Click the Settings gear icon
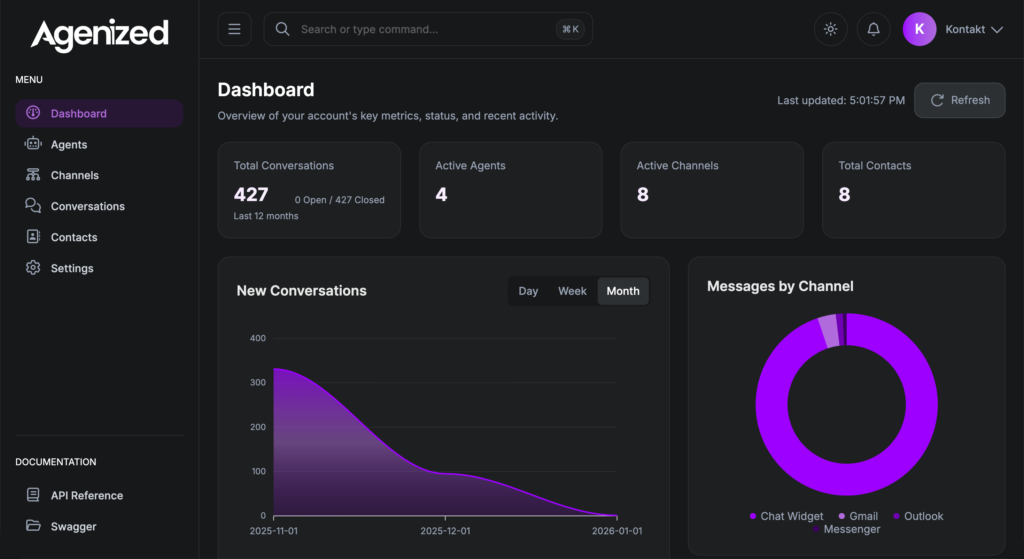1024x559 pixels. (x=33, y=268)
